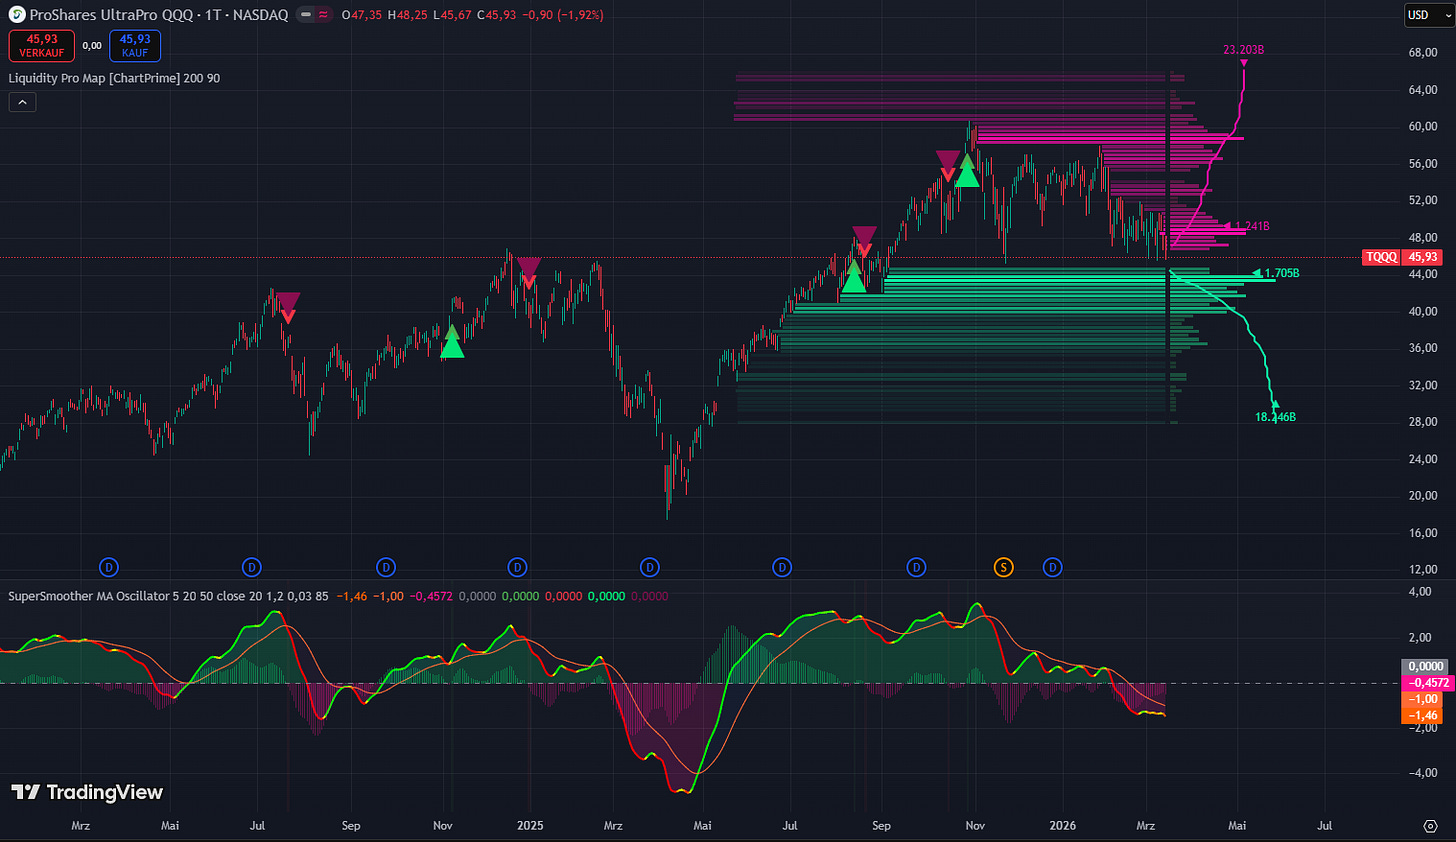Image resolution: width=1456 pixels, height=842 pixels.
Task: Click the red sell arrow just before 2025
Action: pyautogui.click(x=529, y=273)
